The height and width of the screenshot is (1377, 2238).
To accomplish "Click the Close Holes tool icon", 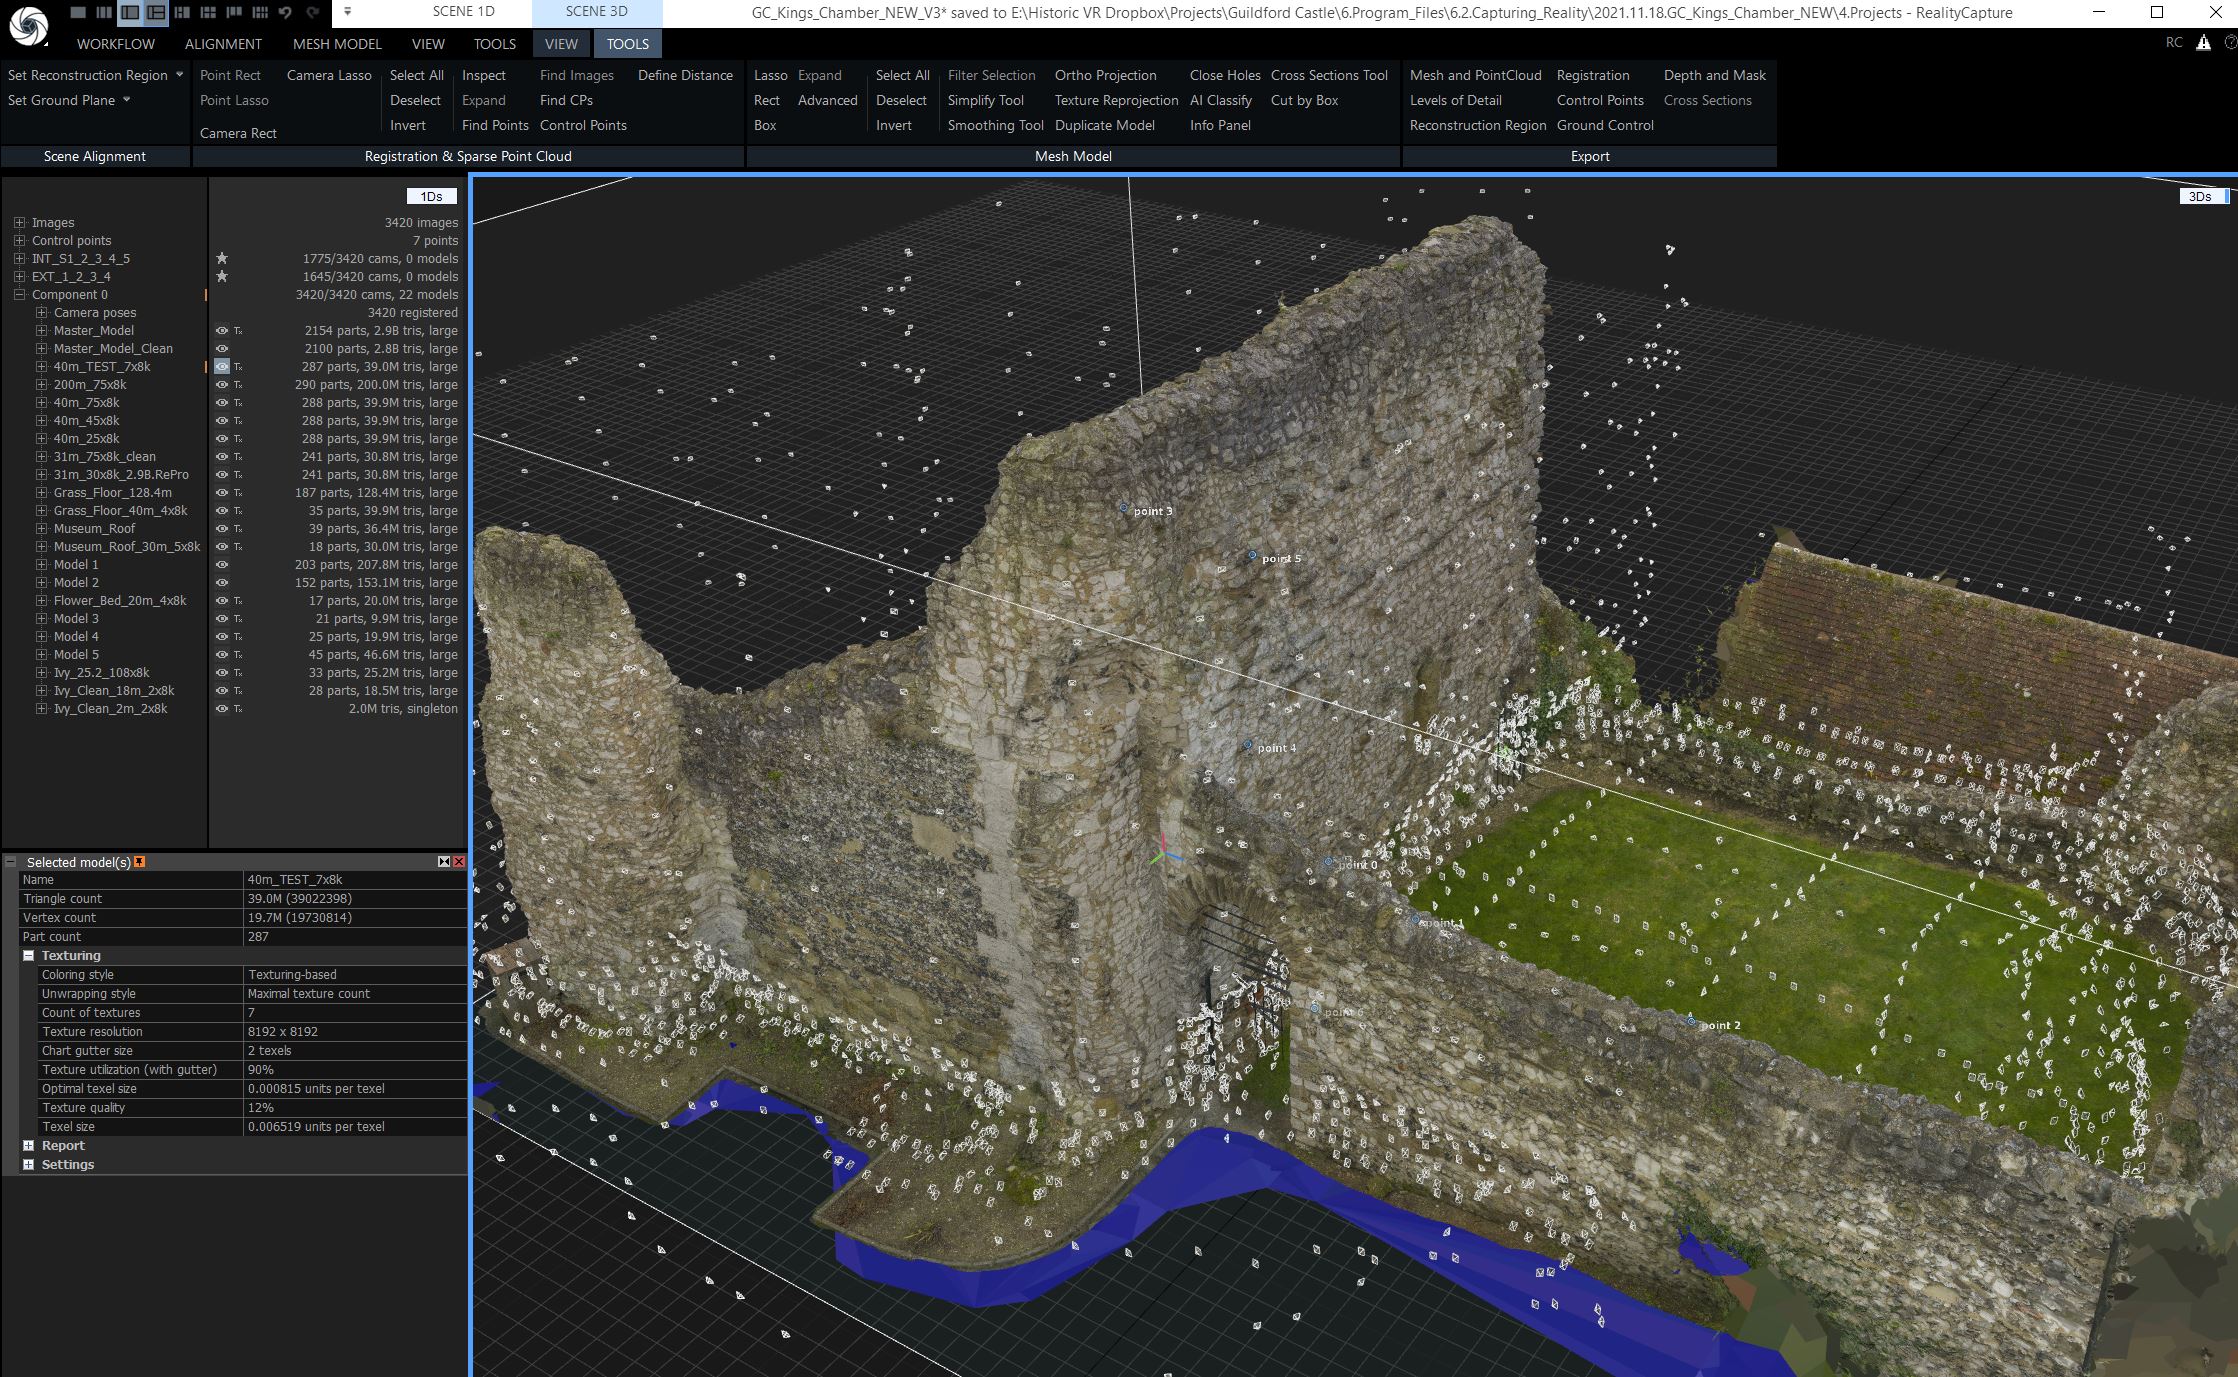I will pyautogui.click(x=1223, y=75).
